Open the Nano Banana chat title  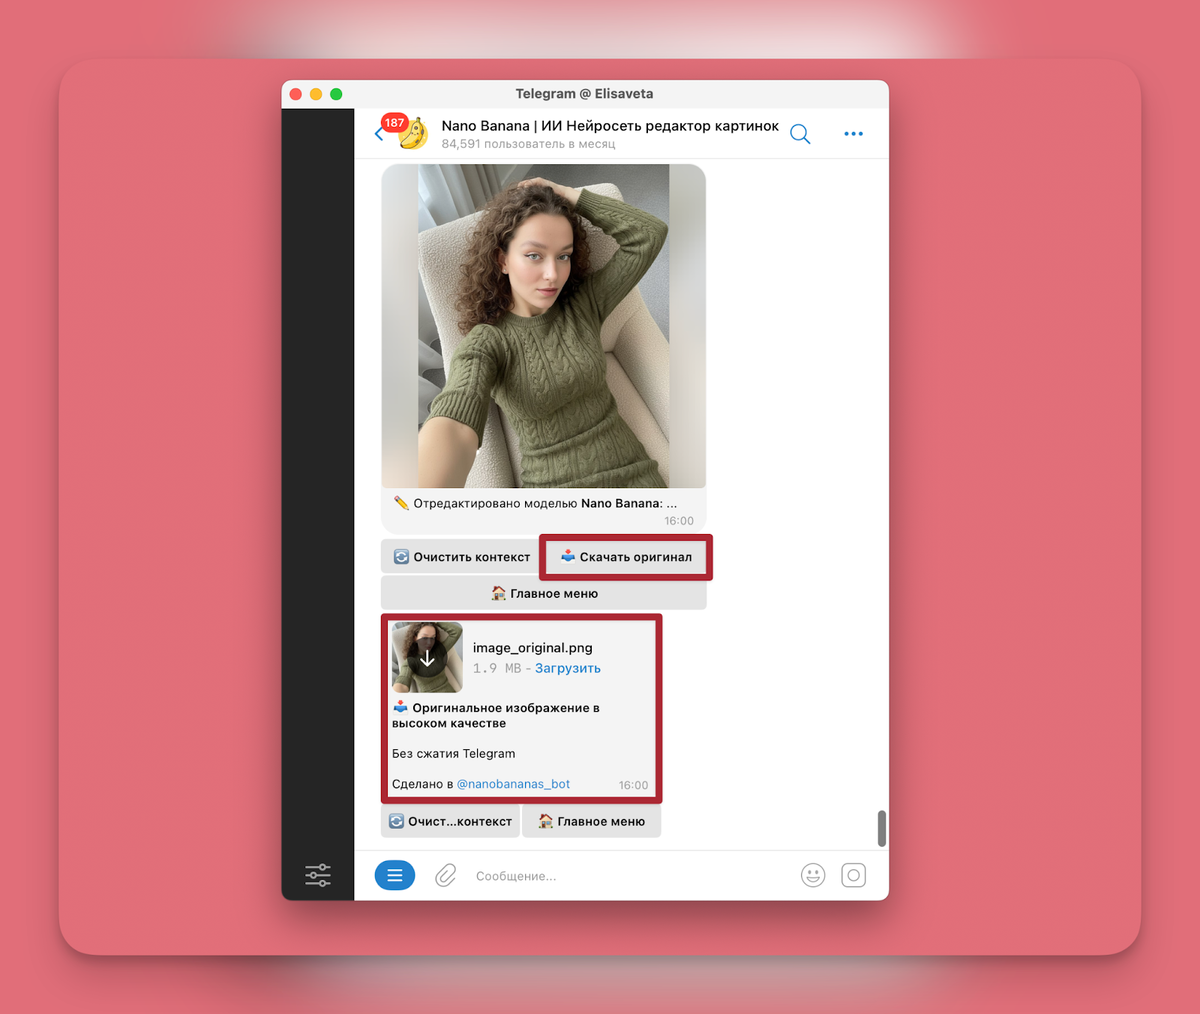(610, 126)
